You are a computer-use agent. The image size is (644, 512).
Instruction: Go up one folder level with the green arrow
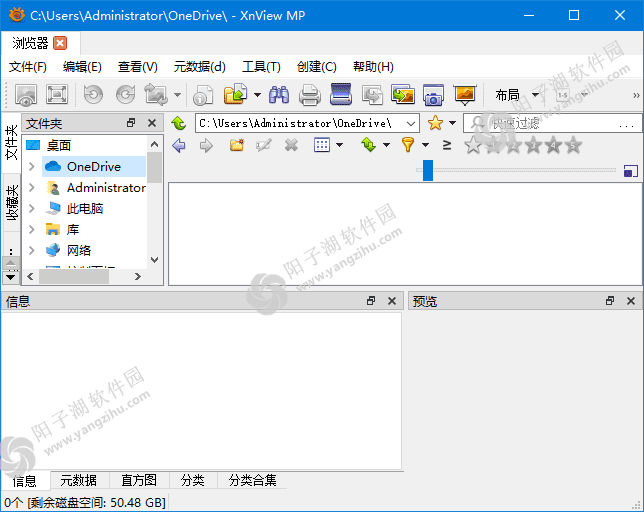[179, 123]
